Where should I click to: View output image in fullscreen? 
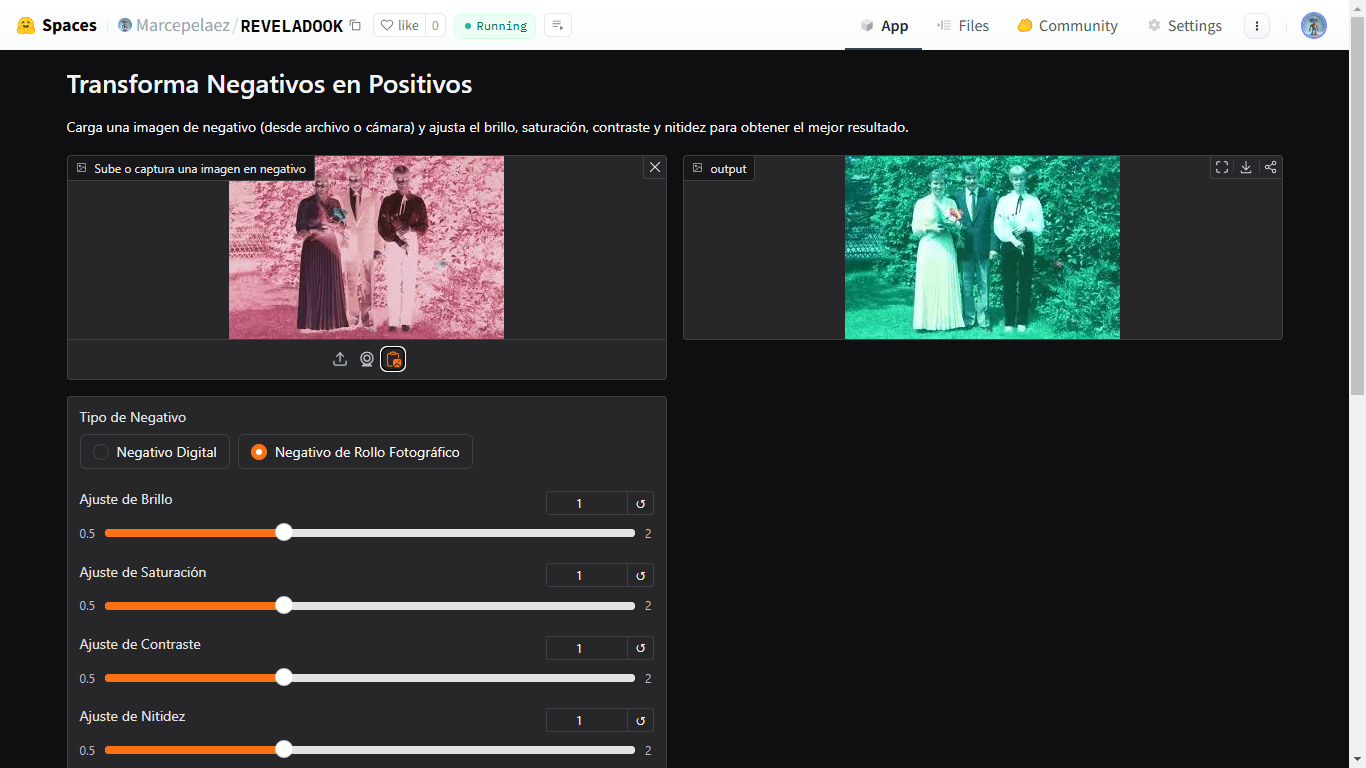(x=1222, y=167)
